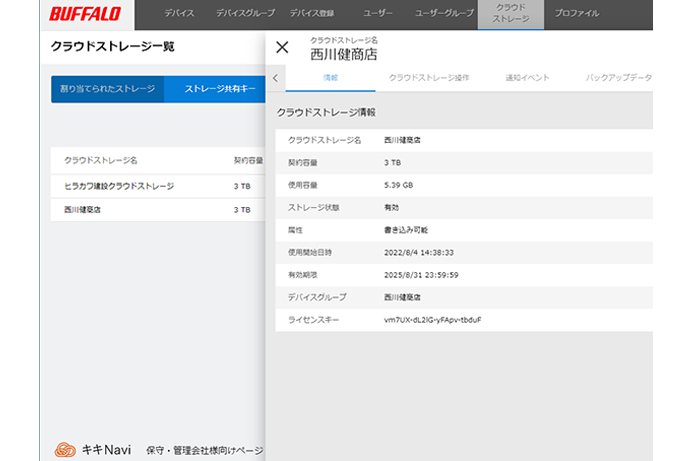Open the デバイス登録 menu
The image size is (692, 461).
coord(312,13)
